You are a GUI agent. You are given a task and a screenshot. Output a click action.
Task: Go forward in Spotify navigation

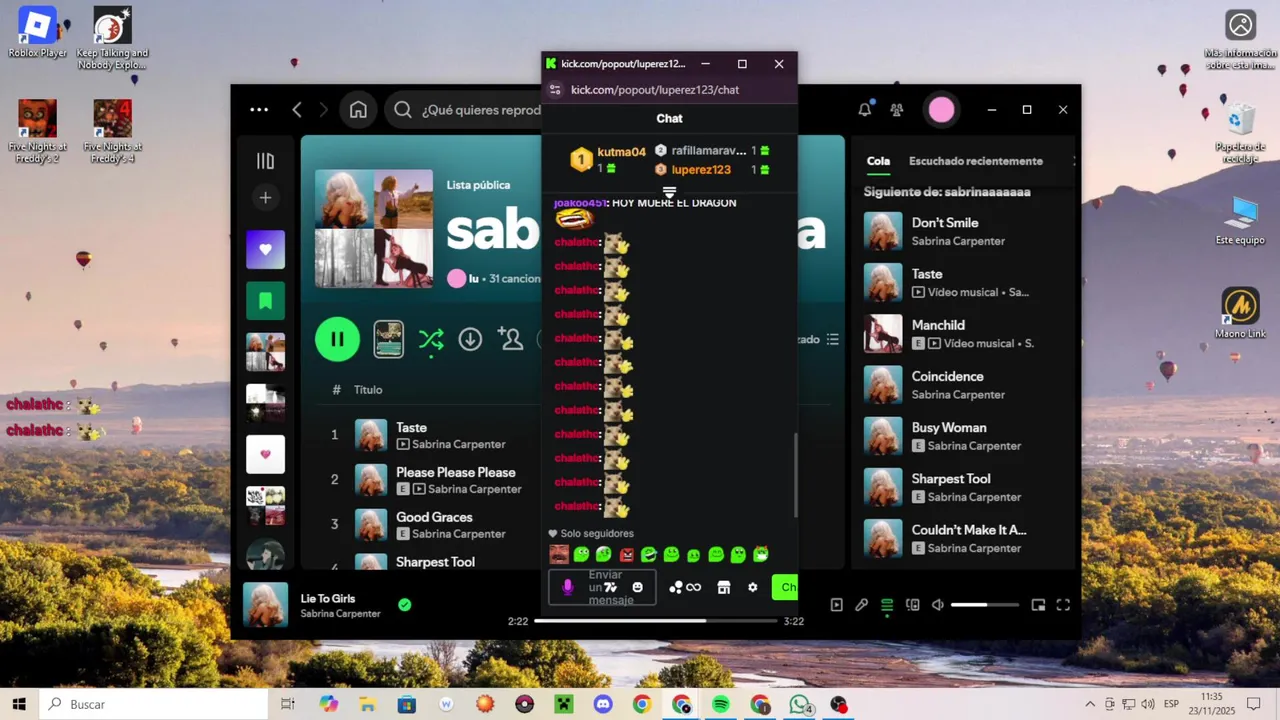(x=323, y=110)
